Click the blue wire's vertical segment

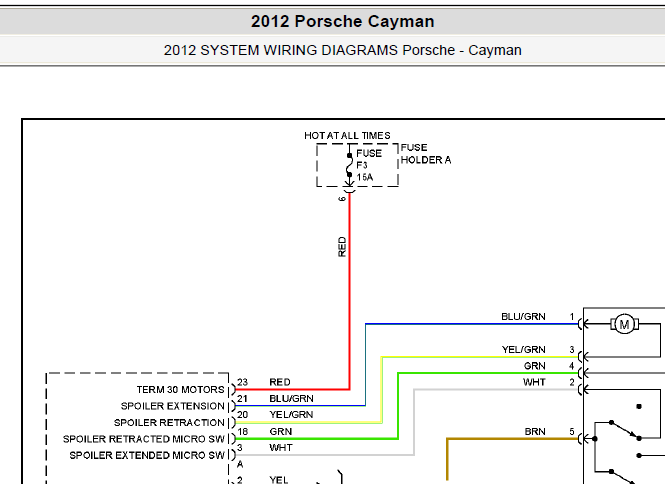point(366,365)
